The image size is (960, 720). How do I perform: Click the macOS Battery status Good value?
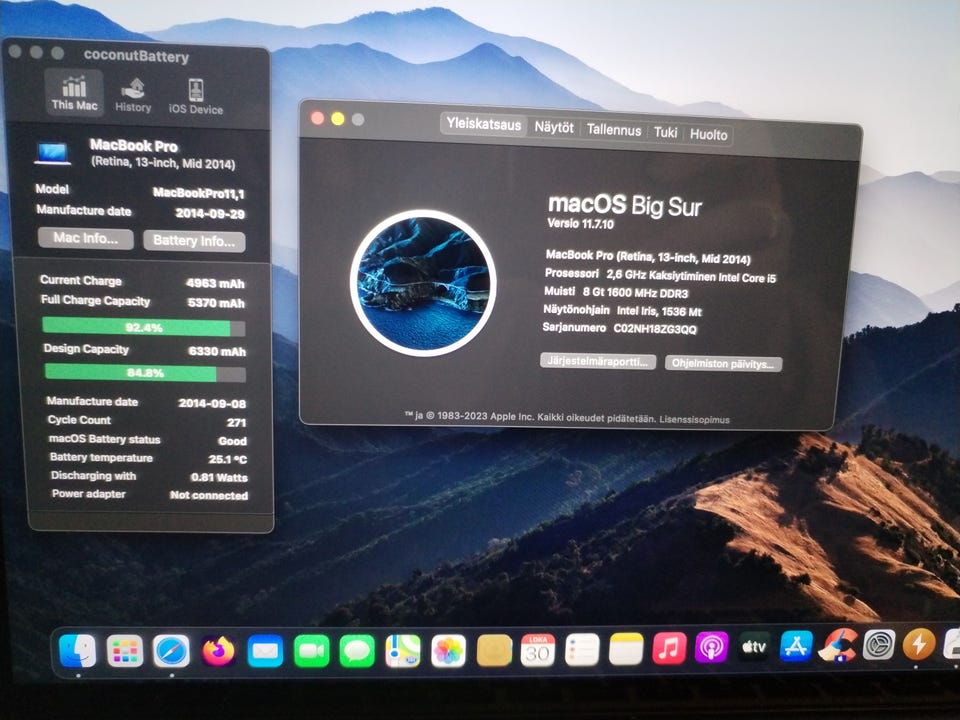point(233,441)
